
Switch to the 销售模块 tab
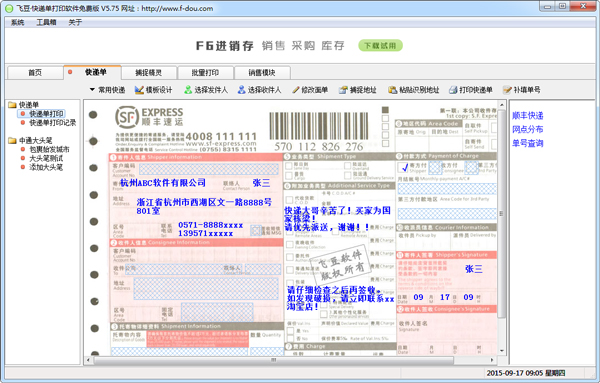(x=262, y=72)
